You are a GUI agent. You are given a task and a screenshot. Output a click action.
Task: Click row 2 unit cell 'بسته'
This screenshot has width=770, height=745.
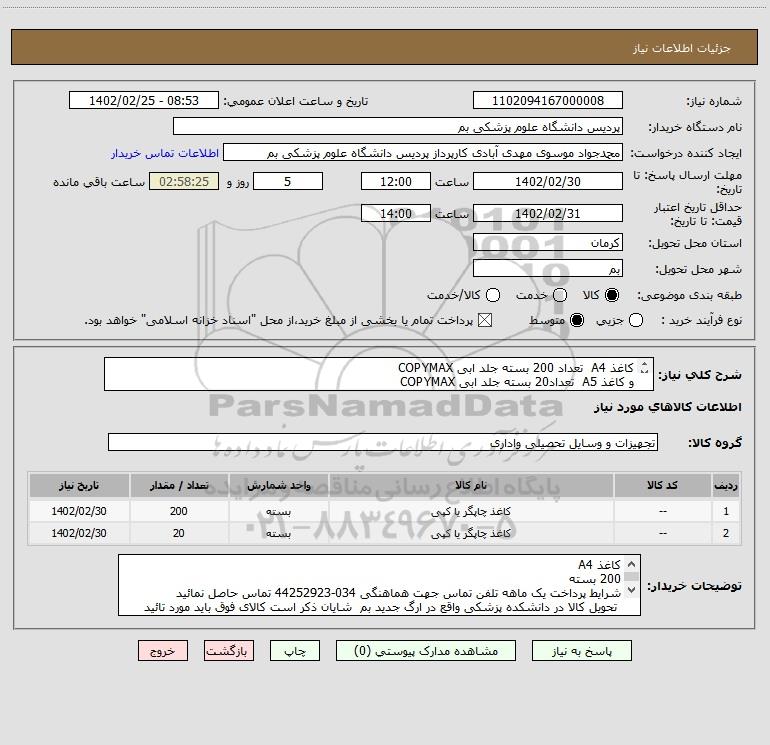[x=278, y=533]
